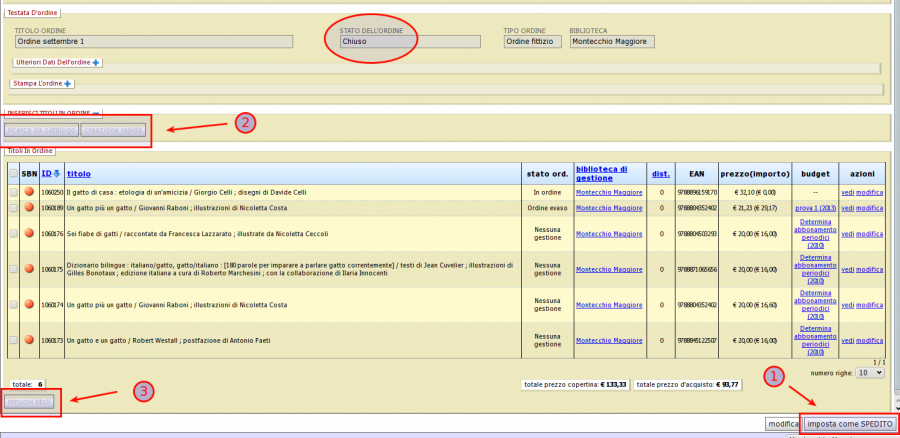Toggle the select-all checkbox in table header
The height and width of the screenshot is (438, 900).
tap(13, 174)
